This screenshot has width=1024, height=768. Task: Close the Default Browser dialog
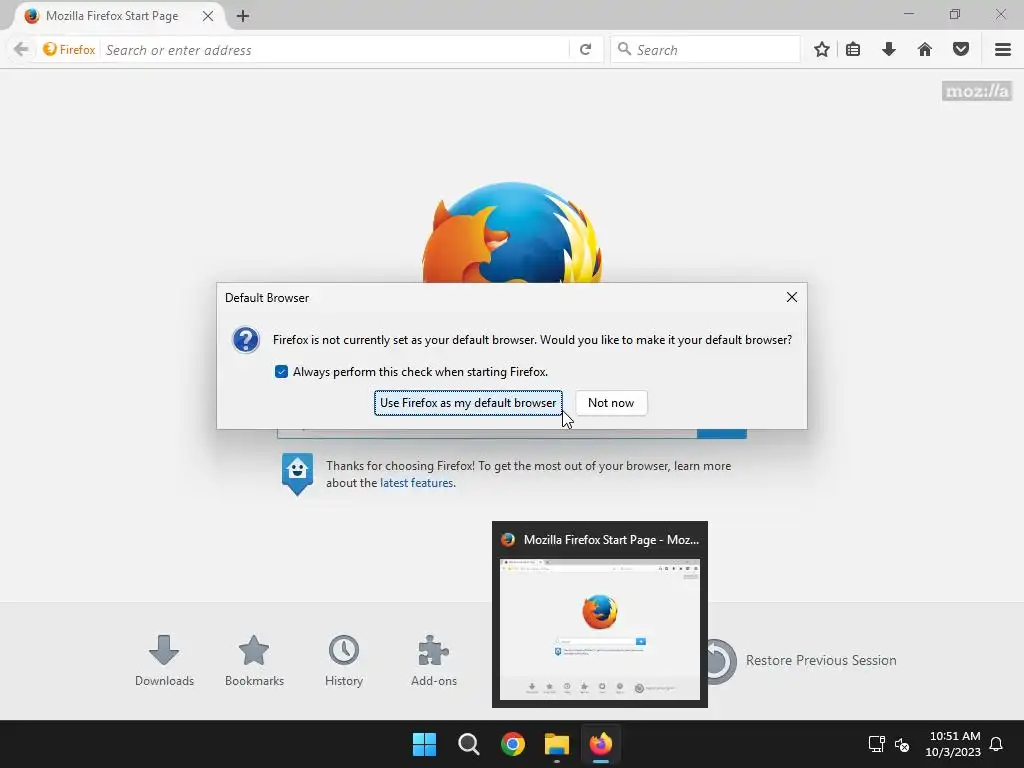pos(792,297)
